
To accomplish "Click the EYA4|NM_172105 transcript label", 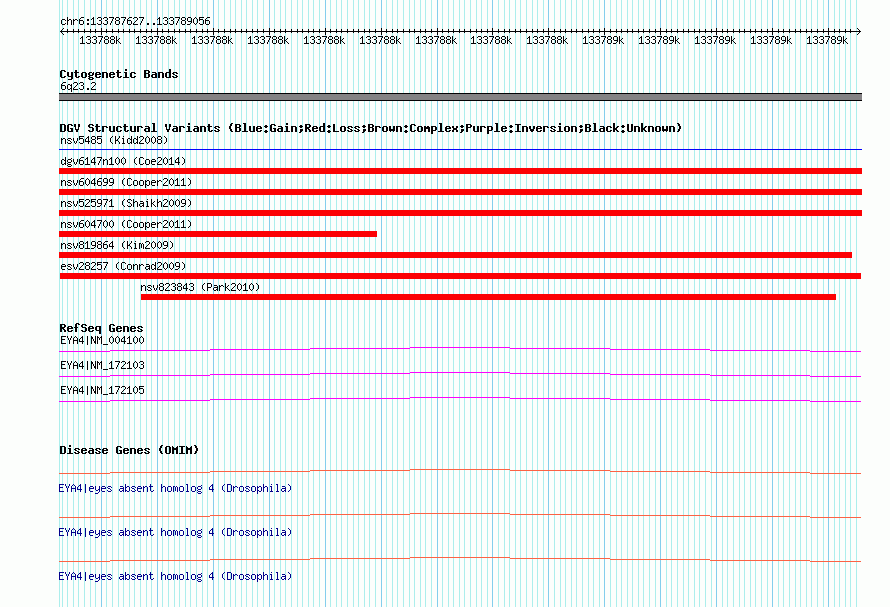I will 102,391.
